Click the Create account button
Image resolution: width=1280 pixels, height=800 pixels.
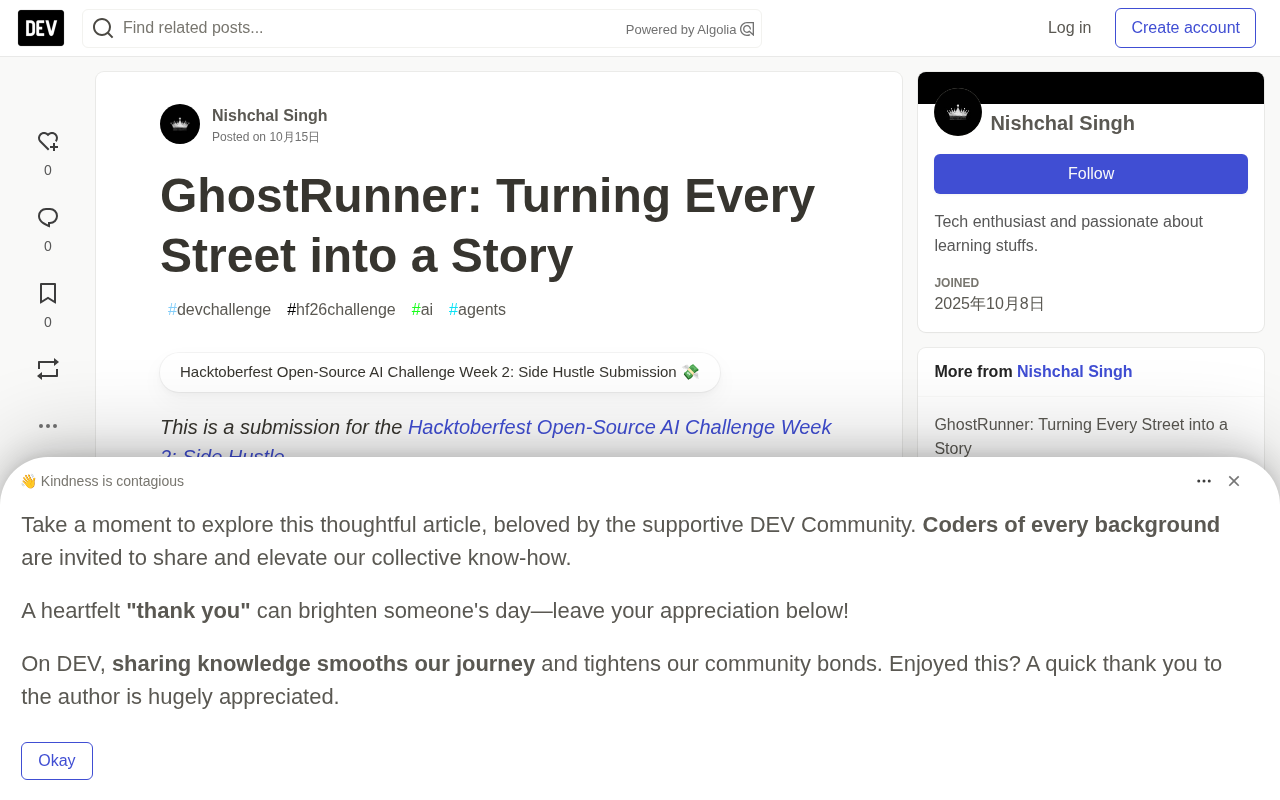coord(1185,28)
